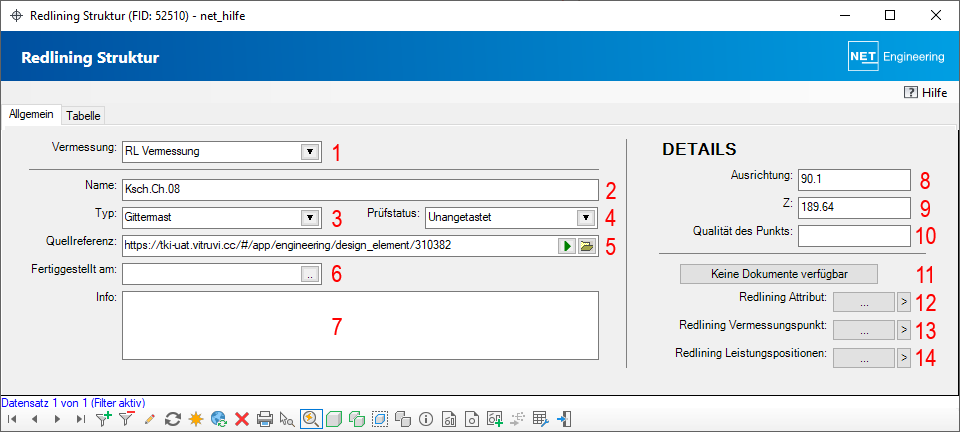The width and height of the screenshot is (960, 432).
Task: Open date picker for Fertiggestellt am
Action: tap(310, 275)
